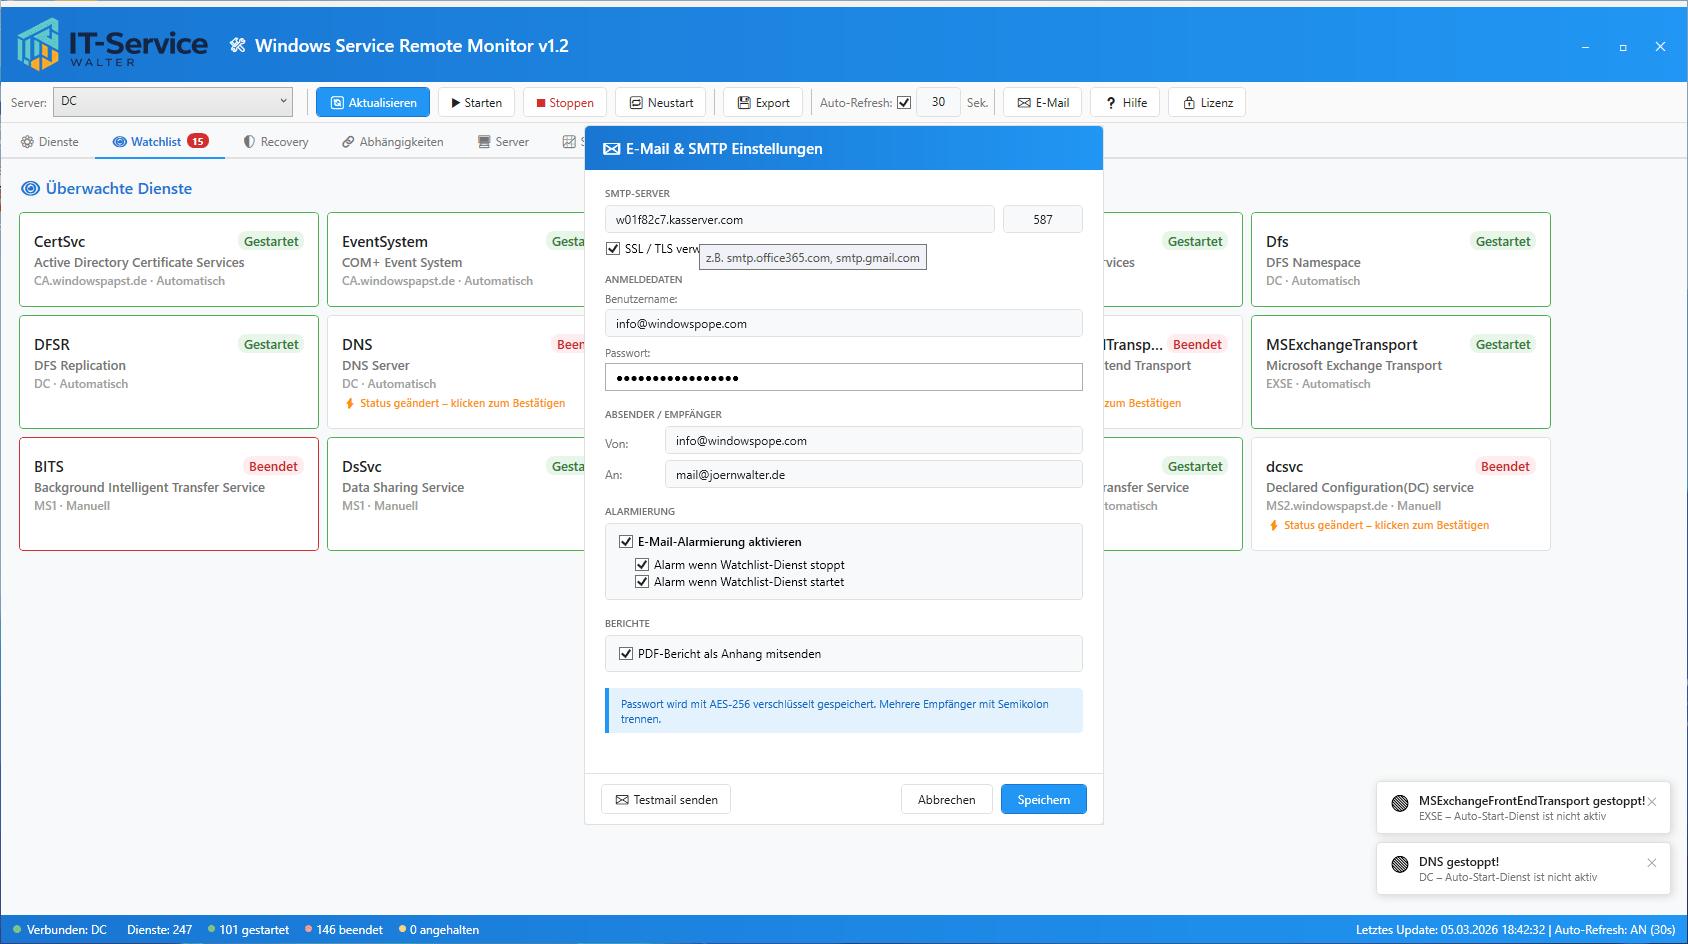Toggle the Auto-Refresh checkbox
The image size is (1688, 944).
point(904,103)
